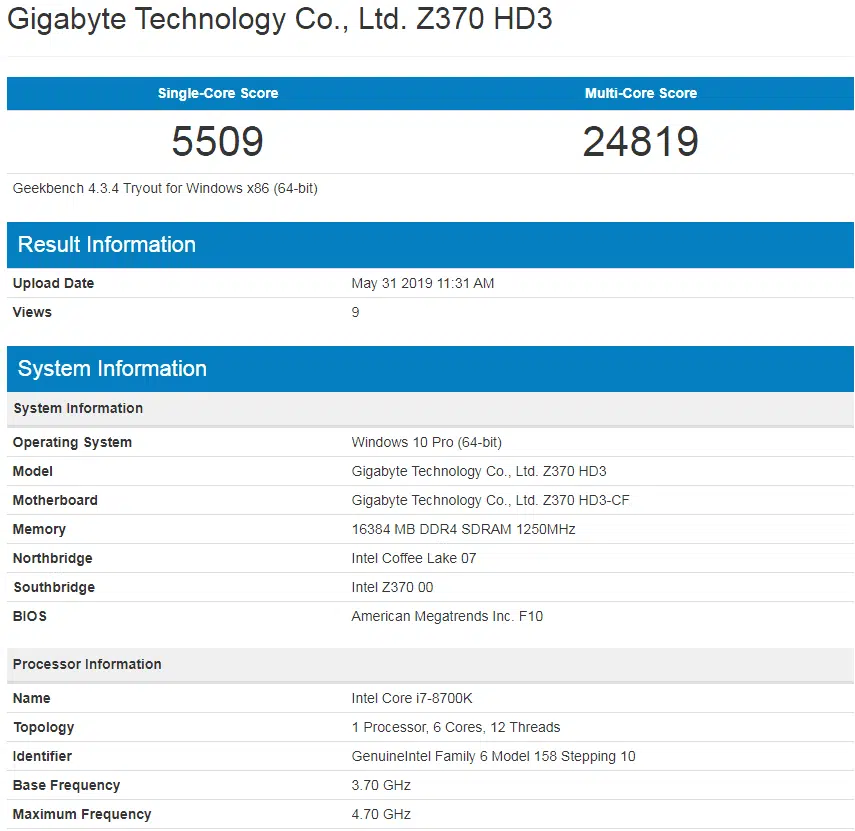Click the "Processor Information" table subheading

tap(430, 665)
